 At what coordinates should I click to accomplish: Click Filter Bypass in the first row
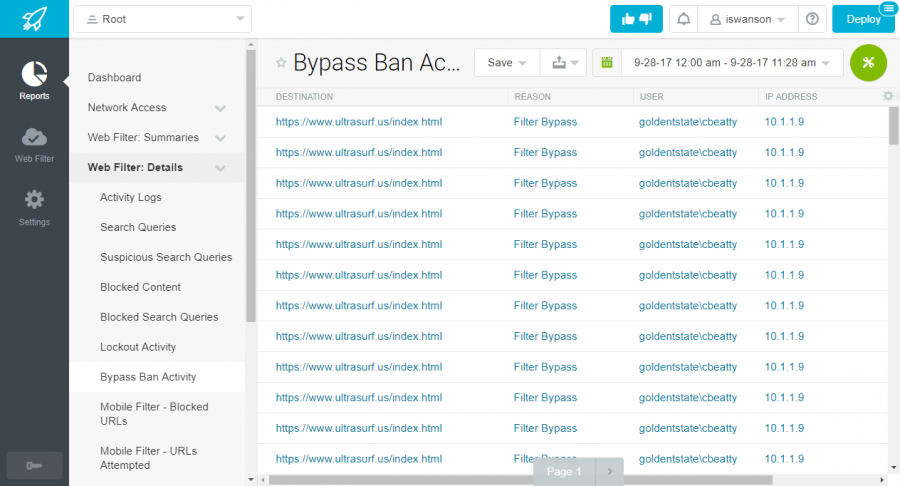545,122
